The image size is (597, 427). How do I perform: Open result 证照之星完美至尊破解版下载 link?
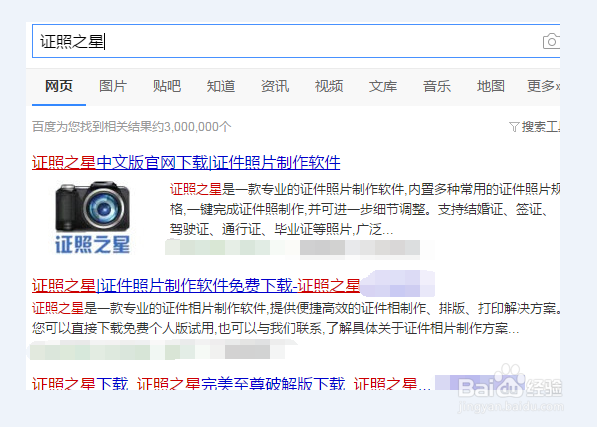click(x=231, y=383)
